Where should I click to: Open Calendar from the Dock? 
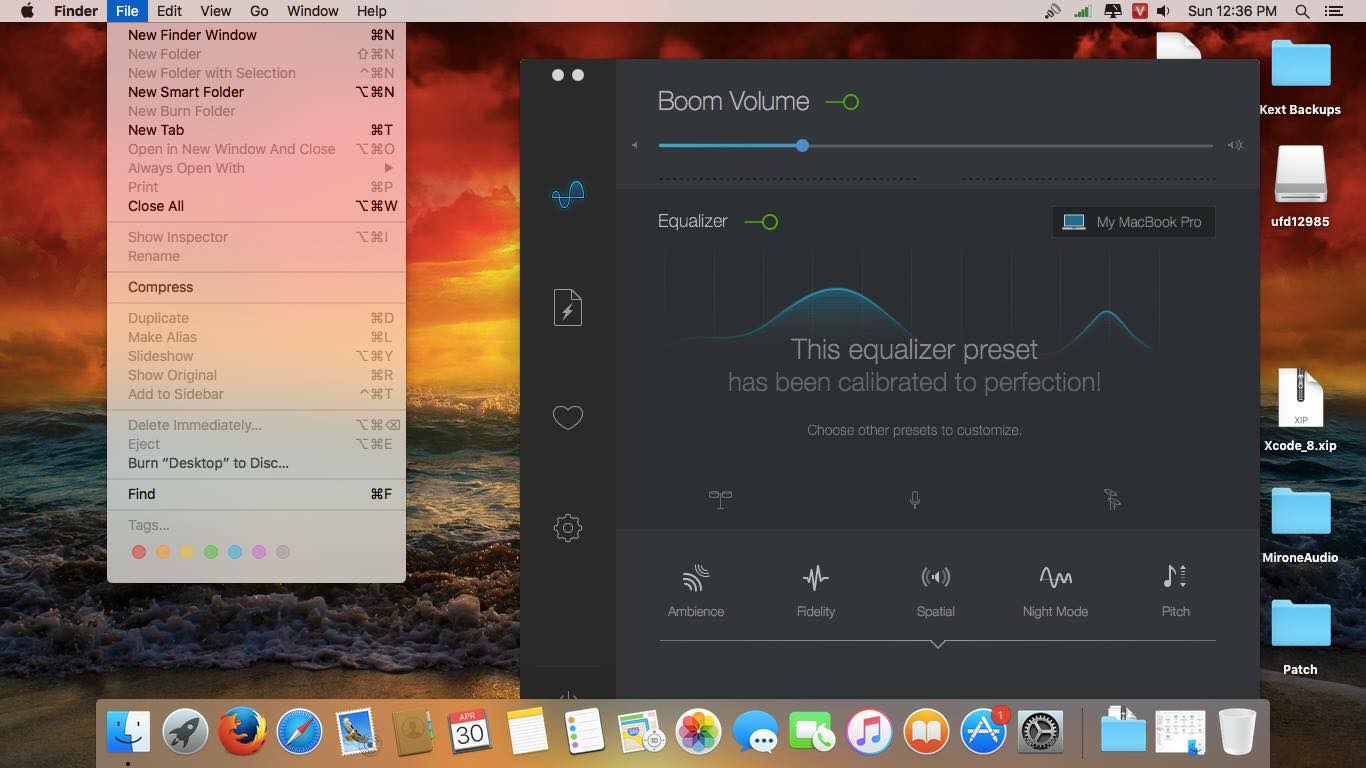click(470, 732)
